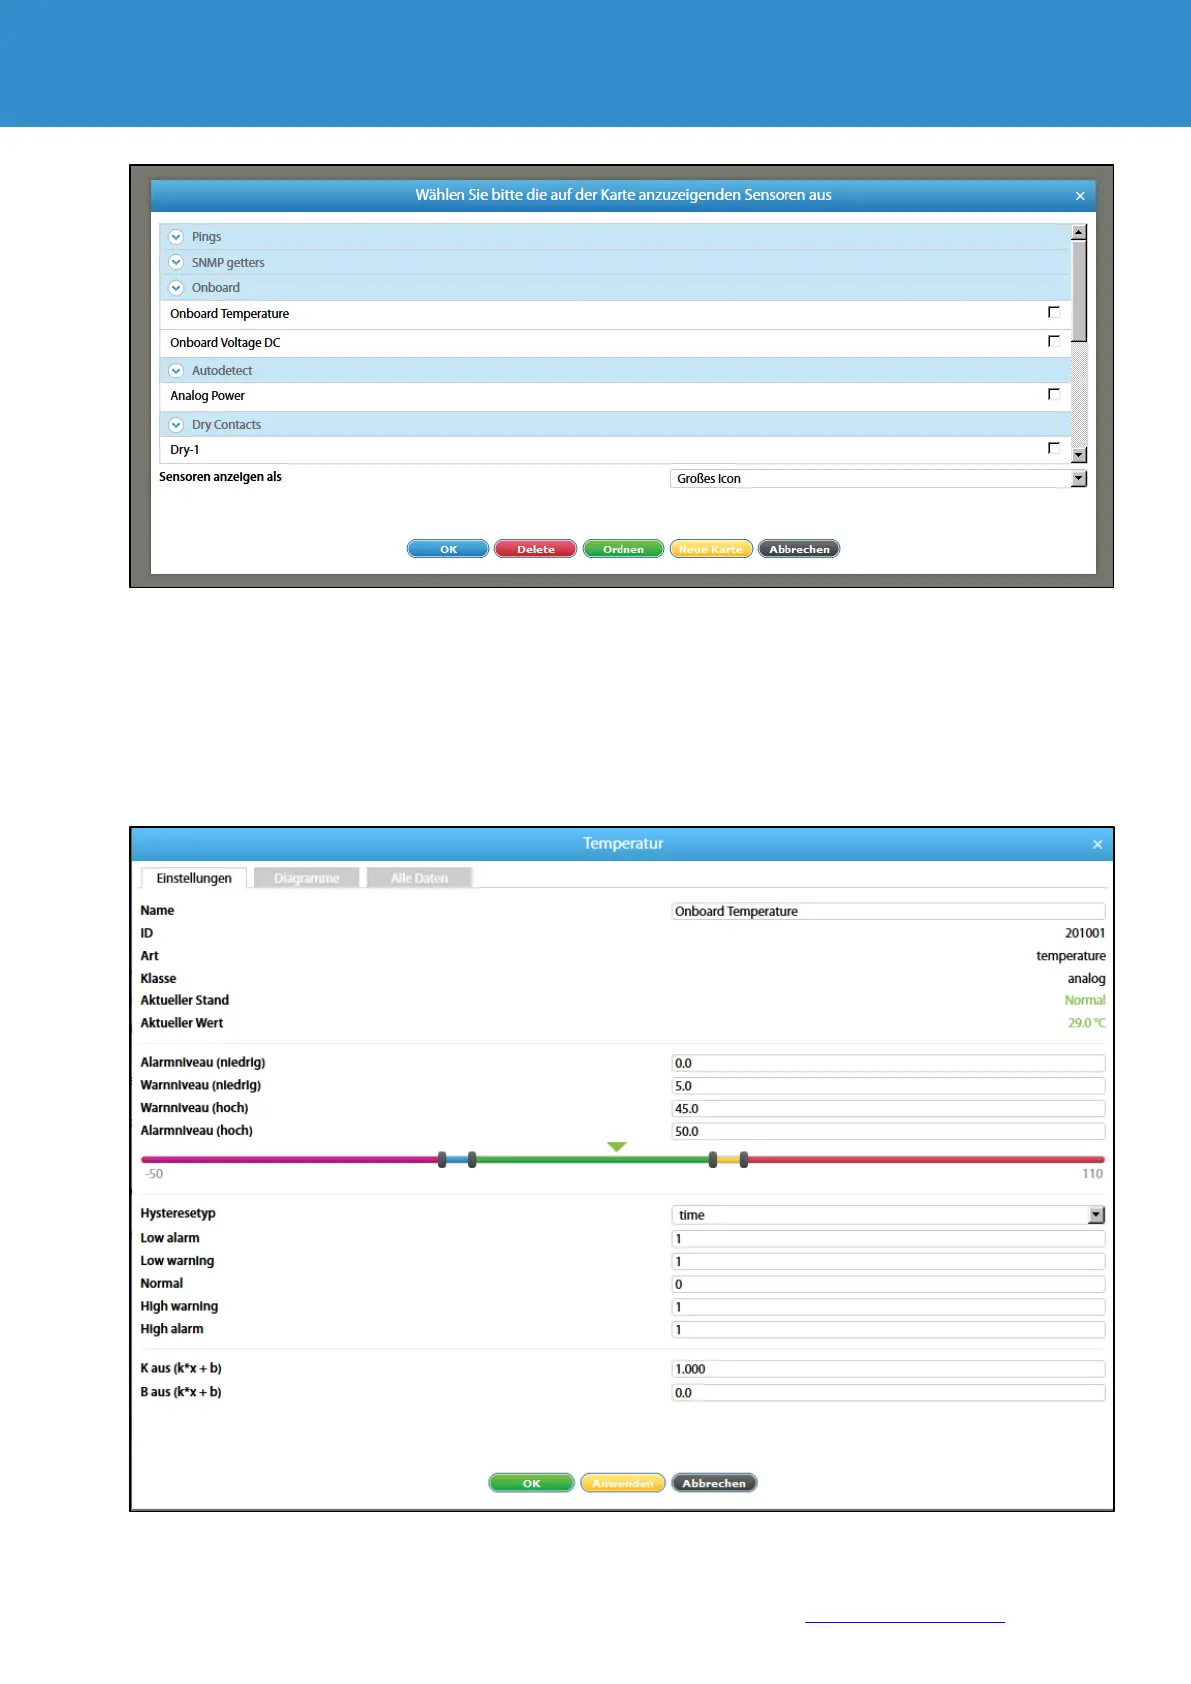The height and width of the screenshot is (1684, 1191).
Task: Click the high warning slider handle
Action: pos(713,1160)
